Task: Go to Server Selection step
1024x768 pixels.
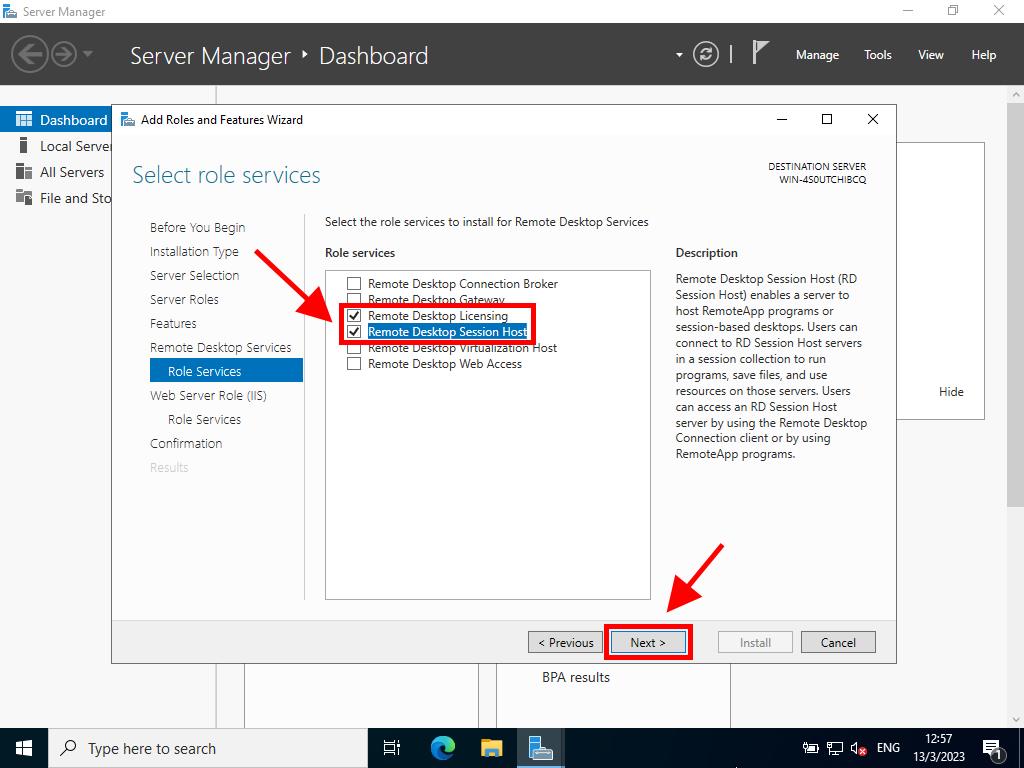Action: tap(195, 276)
